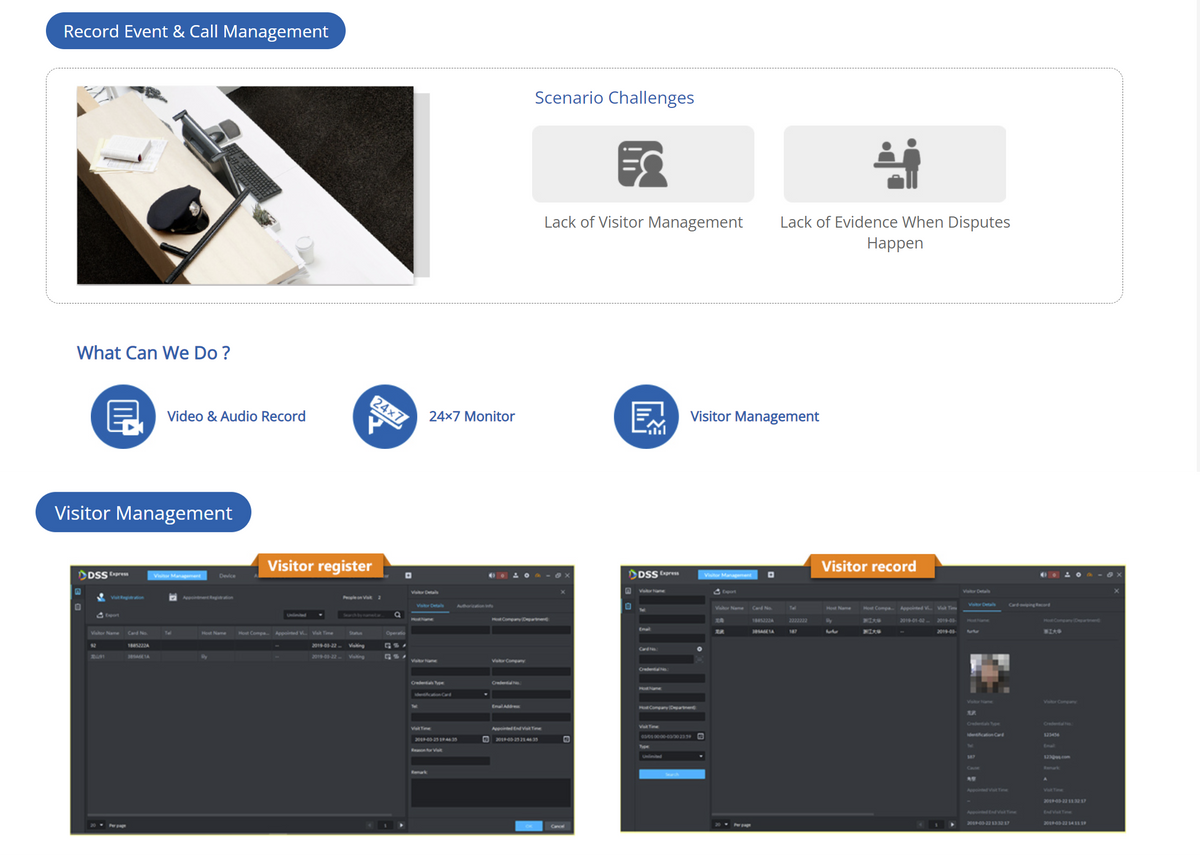Viewport: 1200px width, 855px height.
Task: Click blue Search button in Visitor record screenshot
Action: (x=672, y=774)
